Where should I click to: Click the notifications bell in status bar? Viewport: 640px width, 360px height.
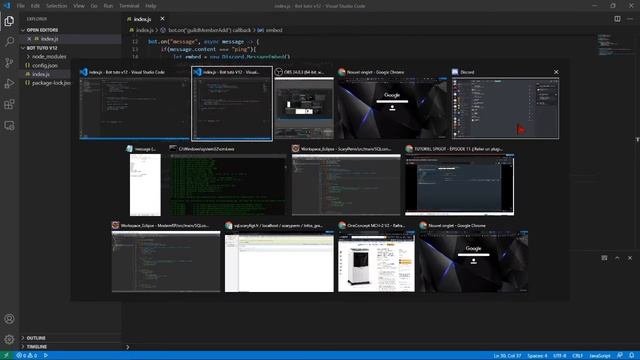(x=631, y=356)
